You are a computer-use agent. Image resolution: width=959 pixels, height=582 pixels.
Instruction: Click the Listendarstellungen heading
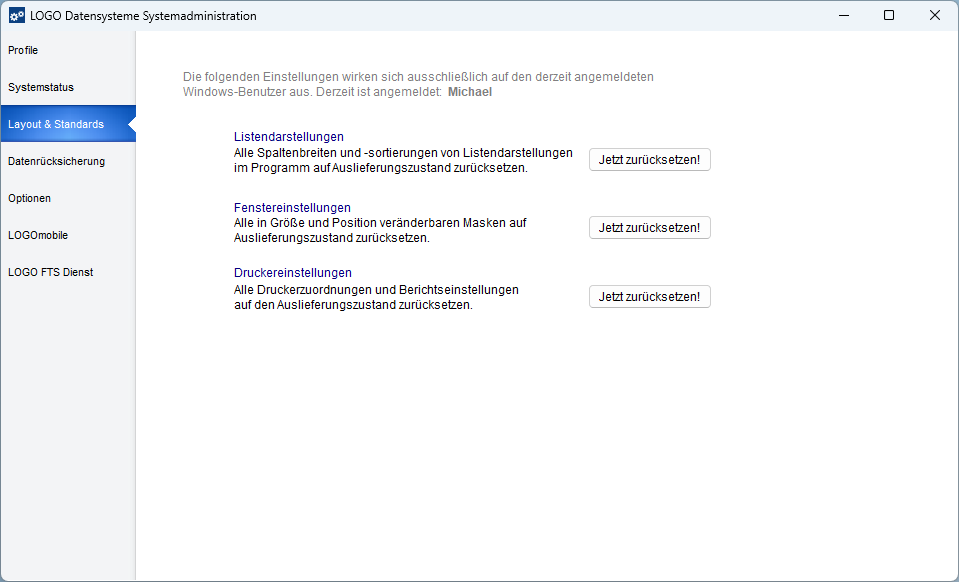(289, 137)
